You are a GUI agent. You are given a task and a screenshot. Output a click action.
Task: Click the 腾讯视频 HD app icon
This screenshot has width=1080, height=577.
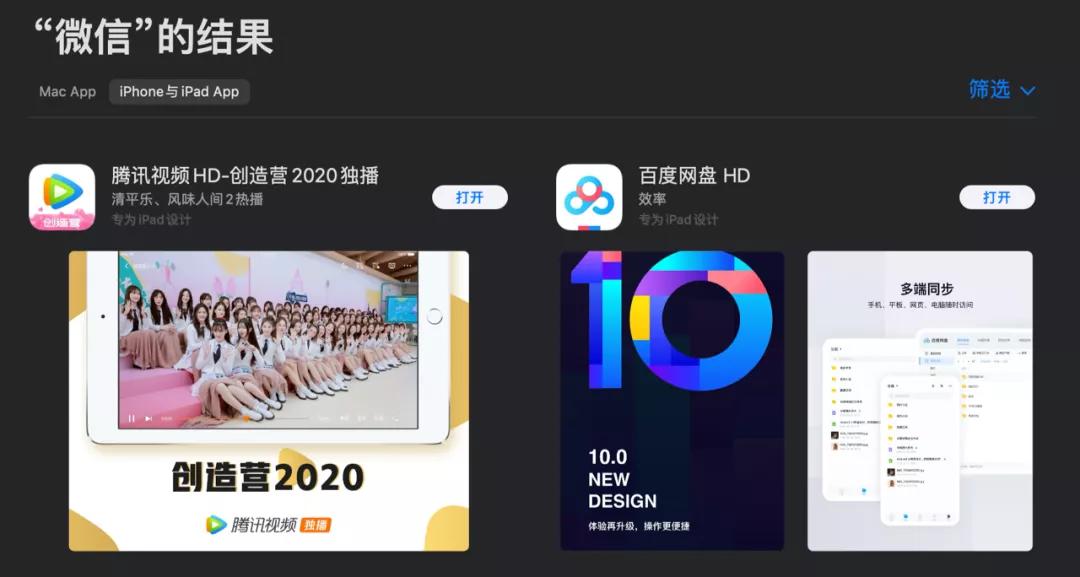click(62, 197)
